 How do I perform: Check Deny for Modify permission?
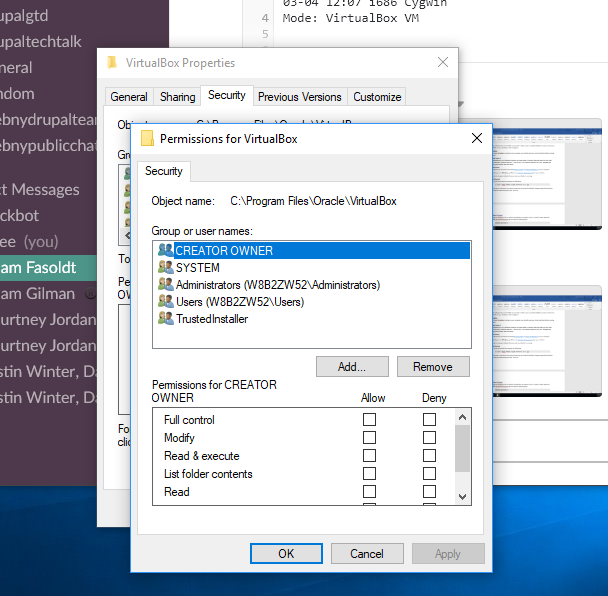(x=429, y=437)
